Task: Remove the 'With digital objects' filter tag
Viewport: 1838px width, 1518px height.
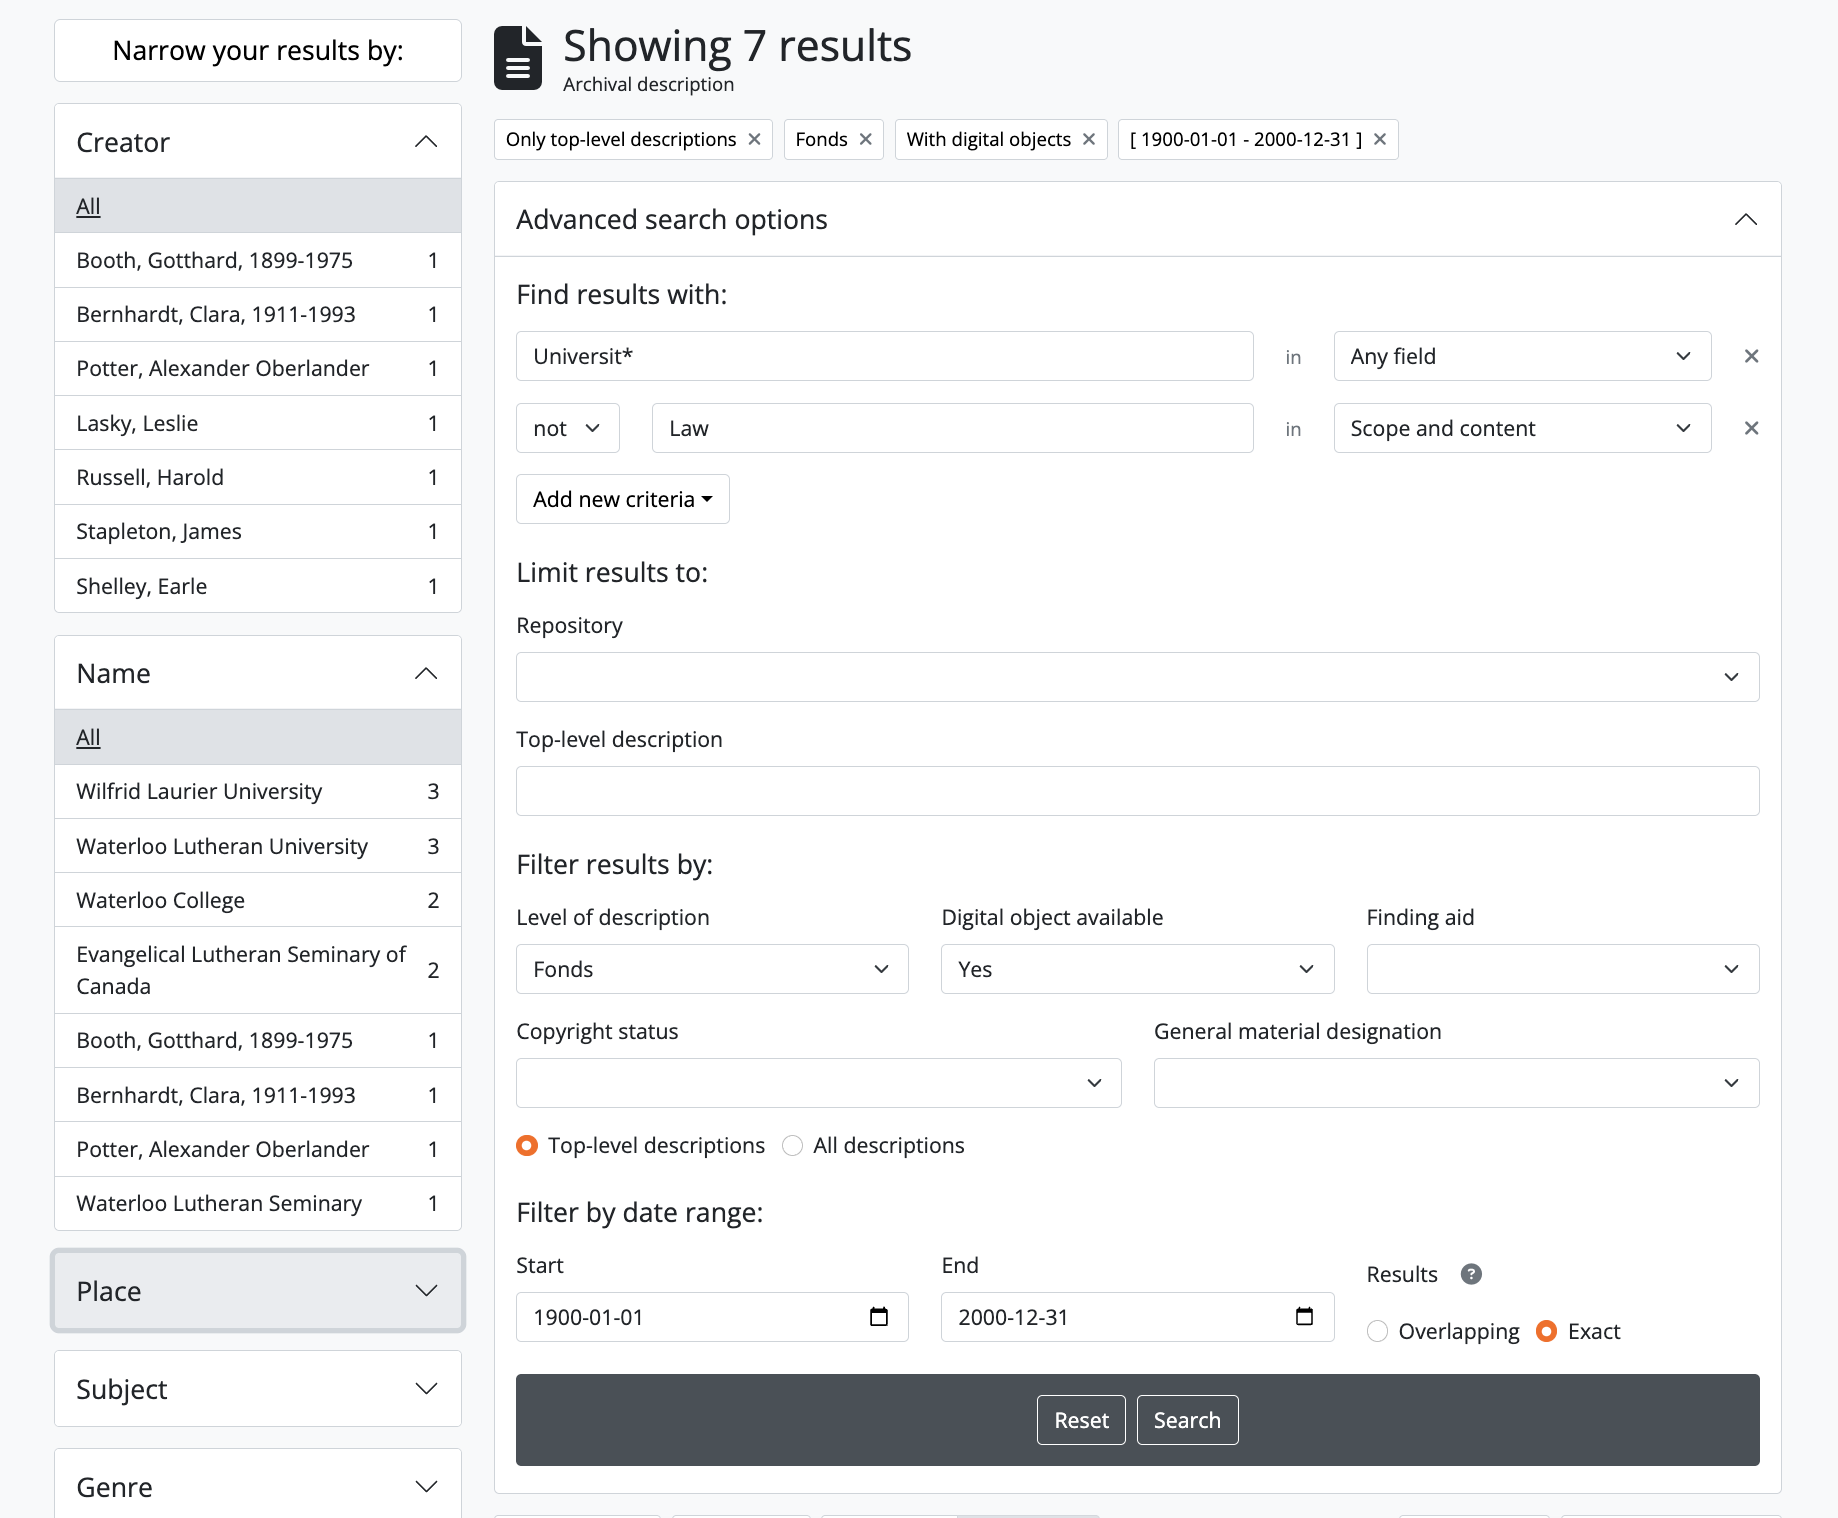Action: pos(1089,139)
